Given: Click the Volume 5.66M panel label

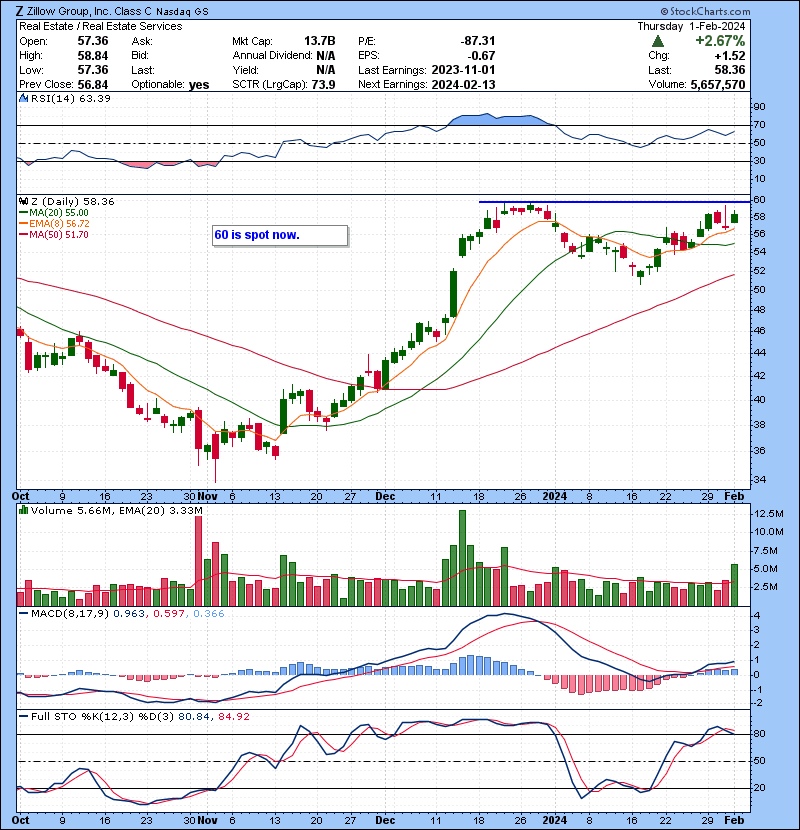Looking at the screenshot, I should coord(58,511).
